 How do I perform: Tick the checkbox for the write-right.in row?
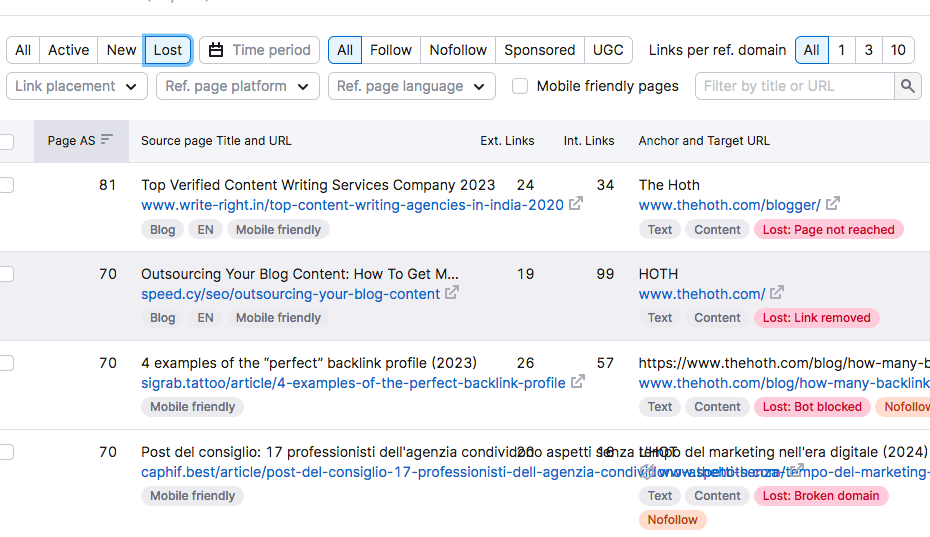[x=6, y=185]
